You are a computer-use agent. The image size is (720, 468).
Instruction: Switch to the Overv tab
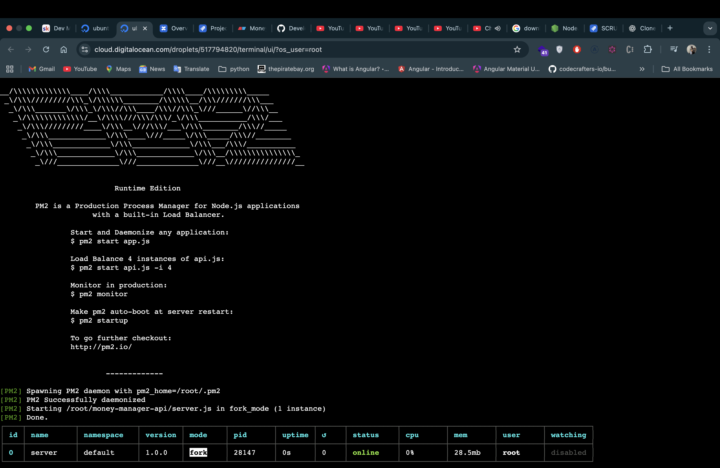pos(174,28)
